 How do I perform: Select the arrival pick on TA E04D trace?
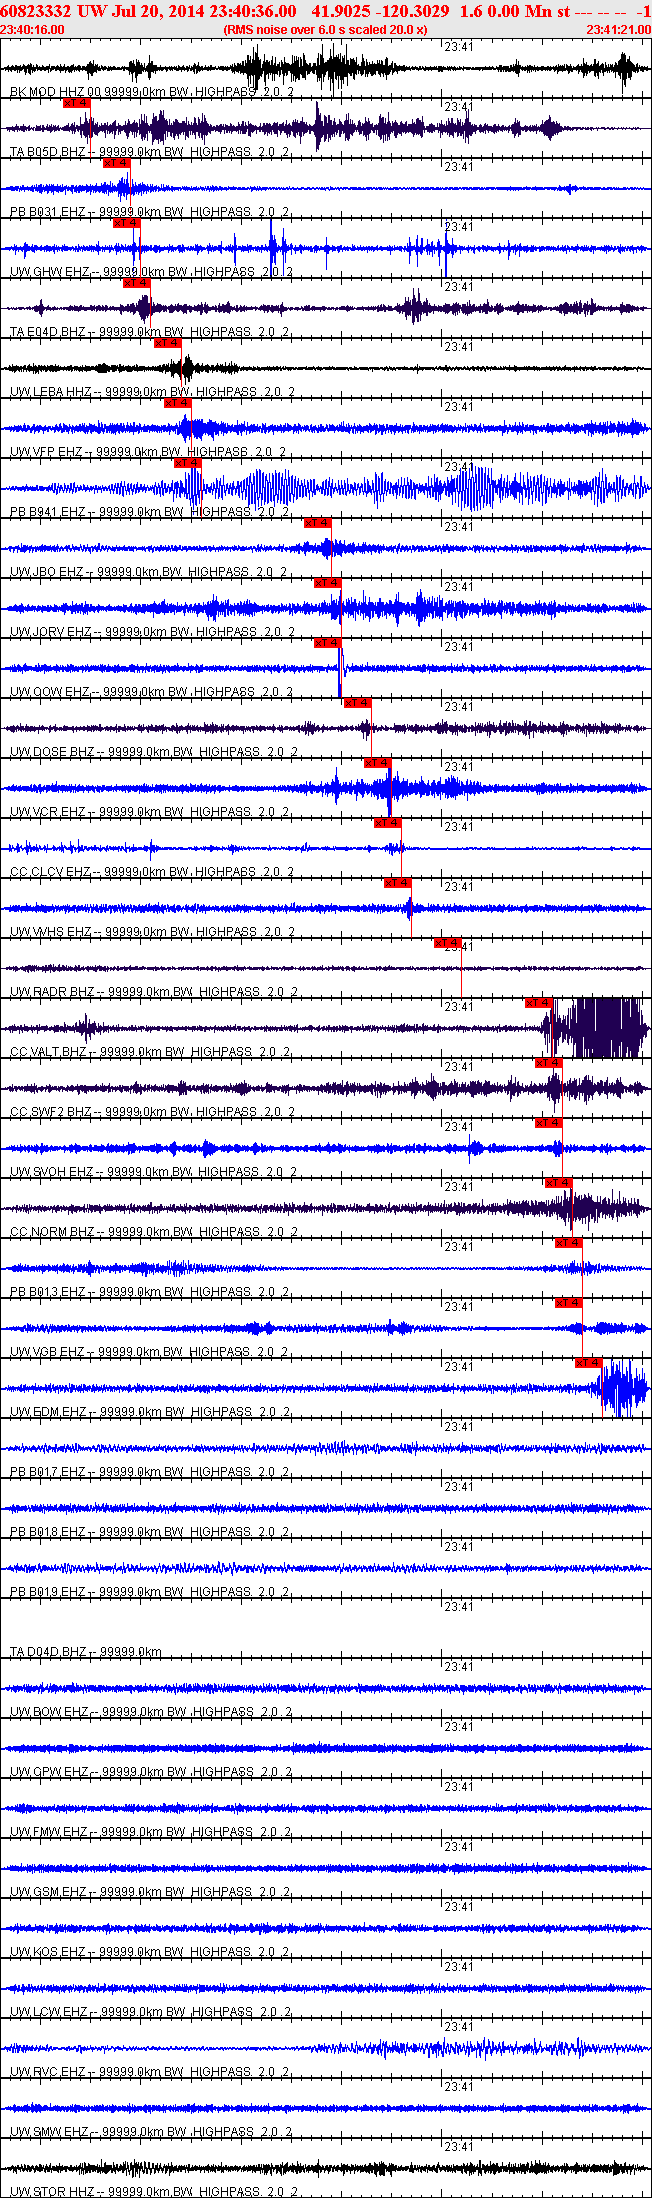137,283
